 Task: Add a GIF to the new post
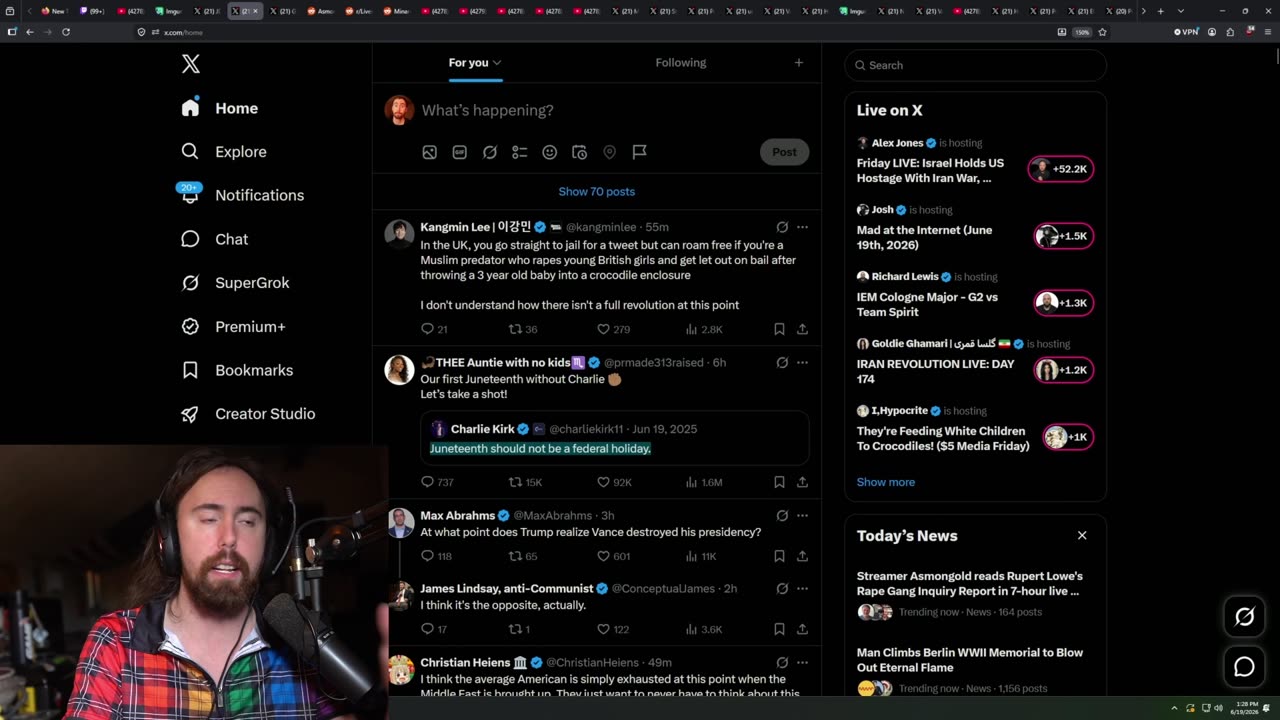tap(459, 152)
